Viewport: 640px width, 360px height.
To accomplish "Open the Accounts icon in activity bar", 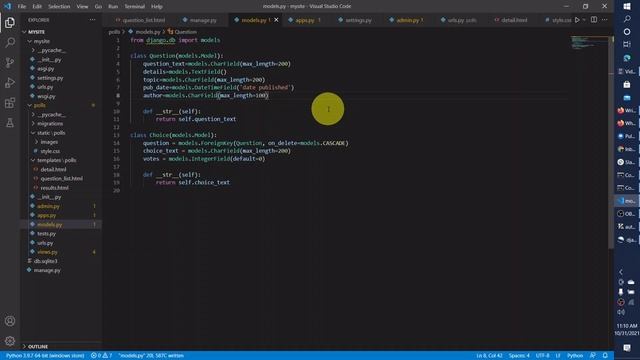I will [x=10, y=321].
